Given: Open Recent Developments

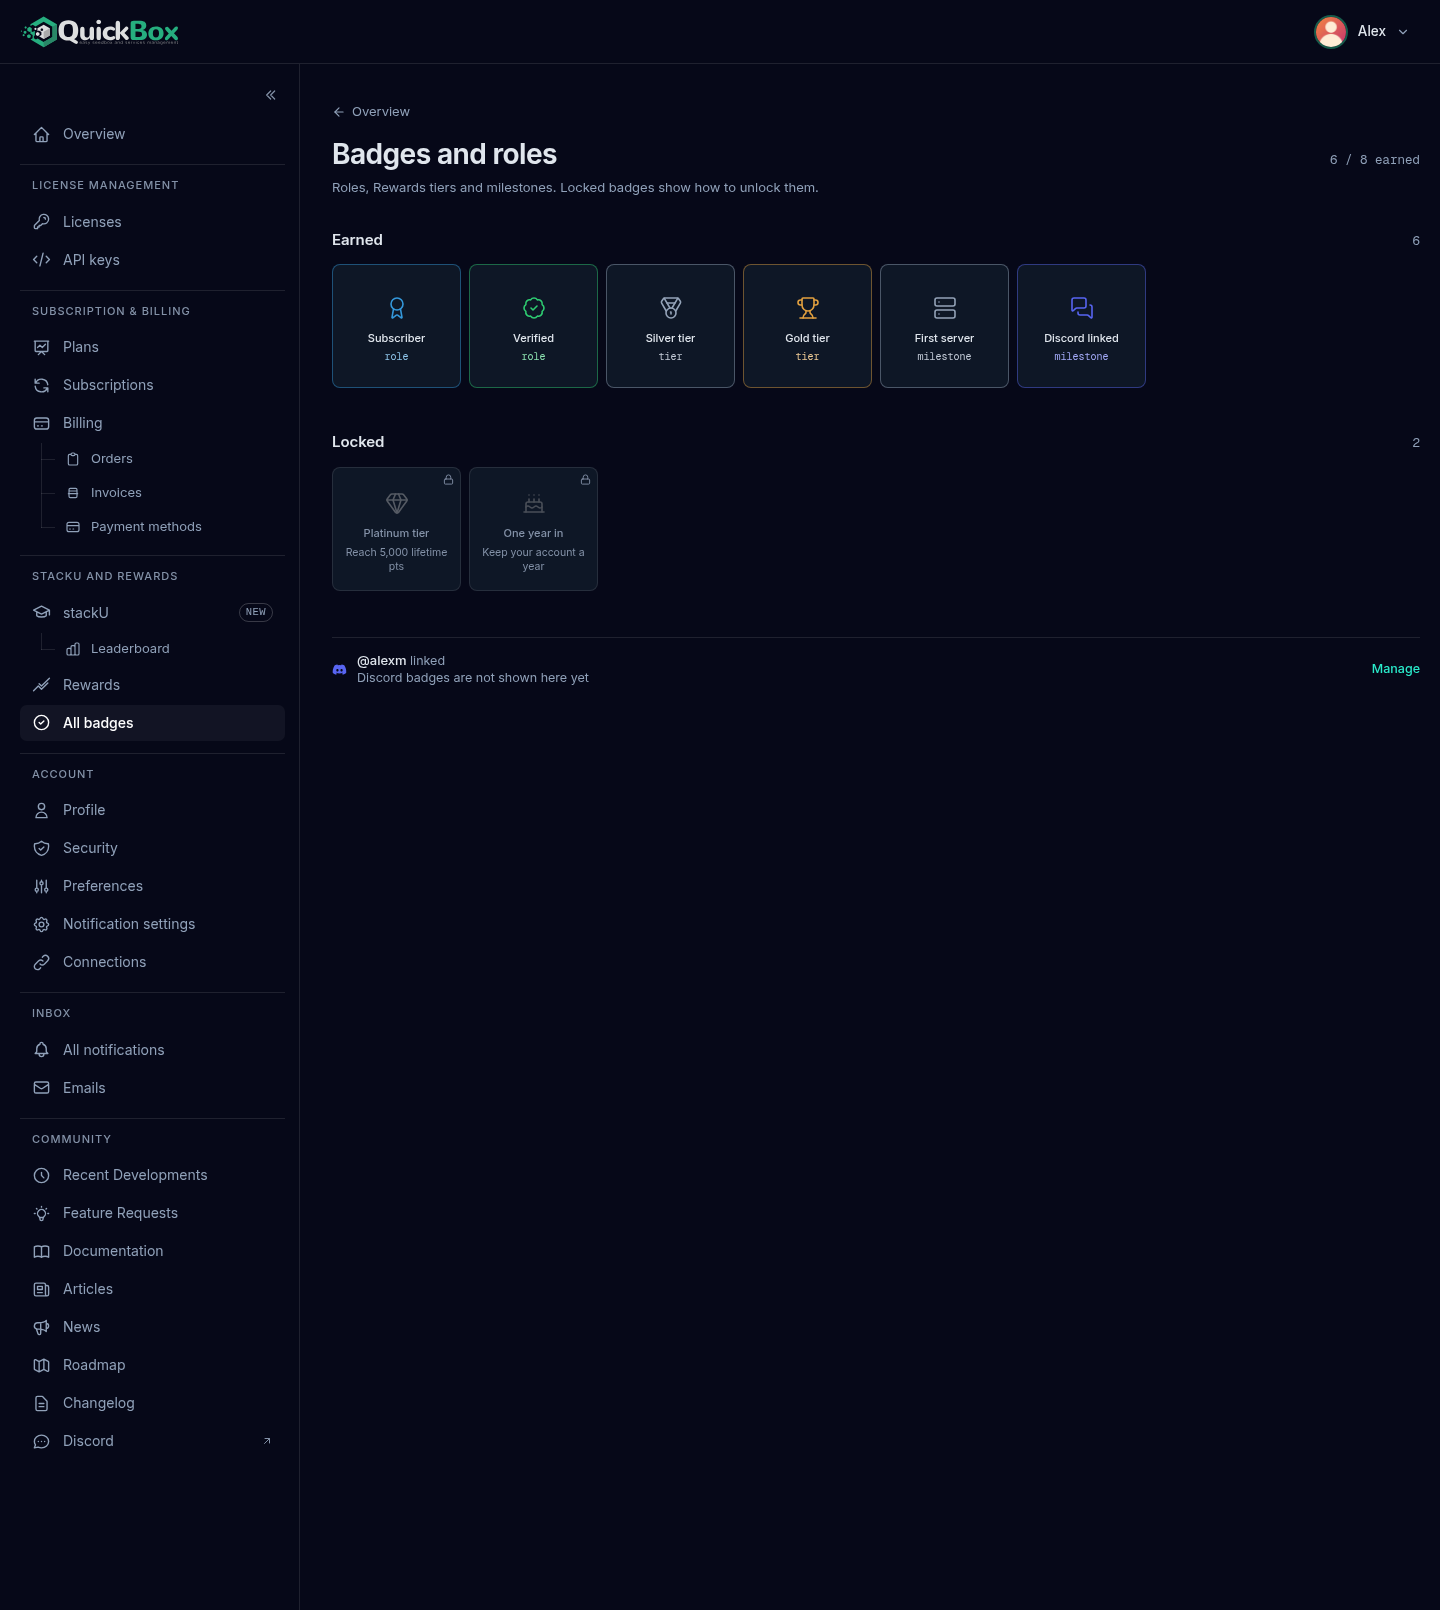Looking at the screenshot, I should (x=152, y=1175).
